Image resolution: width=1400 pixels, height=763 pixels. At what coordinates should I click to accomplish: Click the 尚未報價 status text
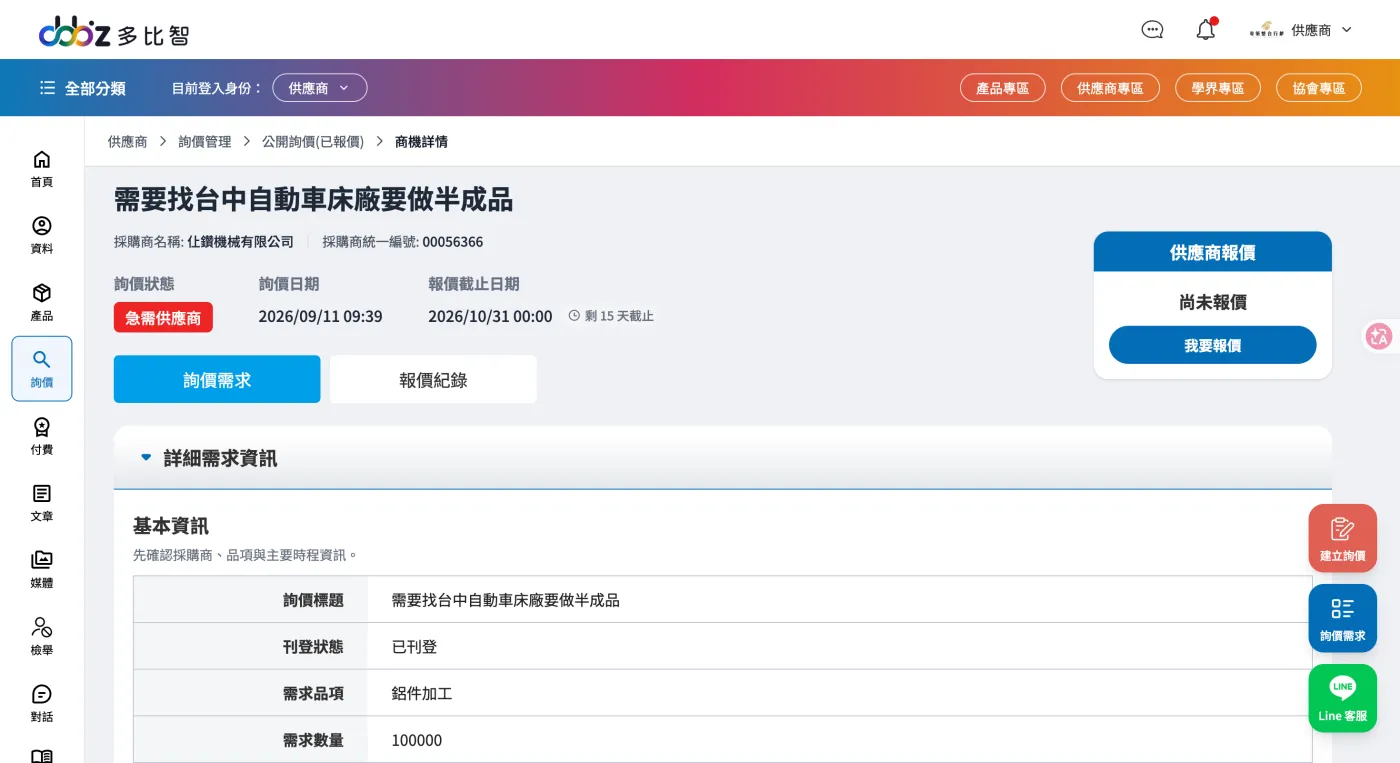[1213, 302]
